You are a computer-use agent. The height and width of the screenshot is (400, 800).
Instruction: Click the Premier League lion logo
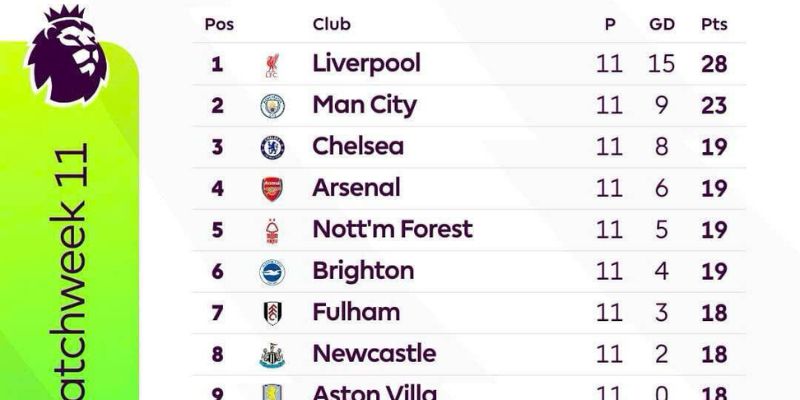[x=67, y=54]
